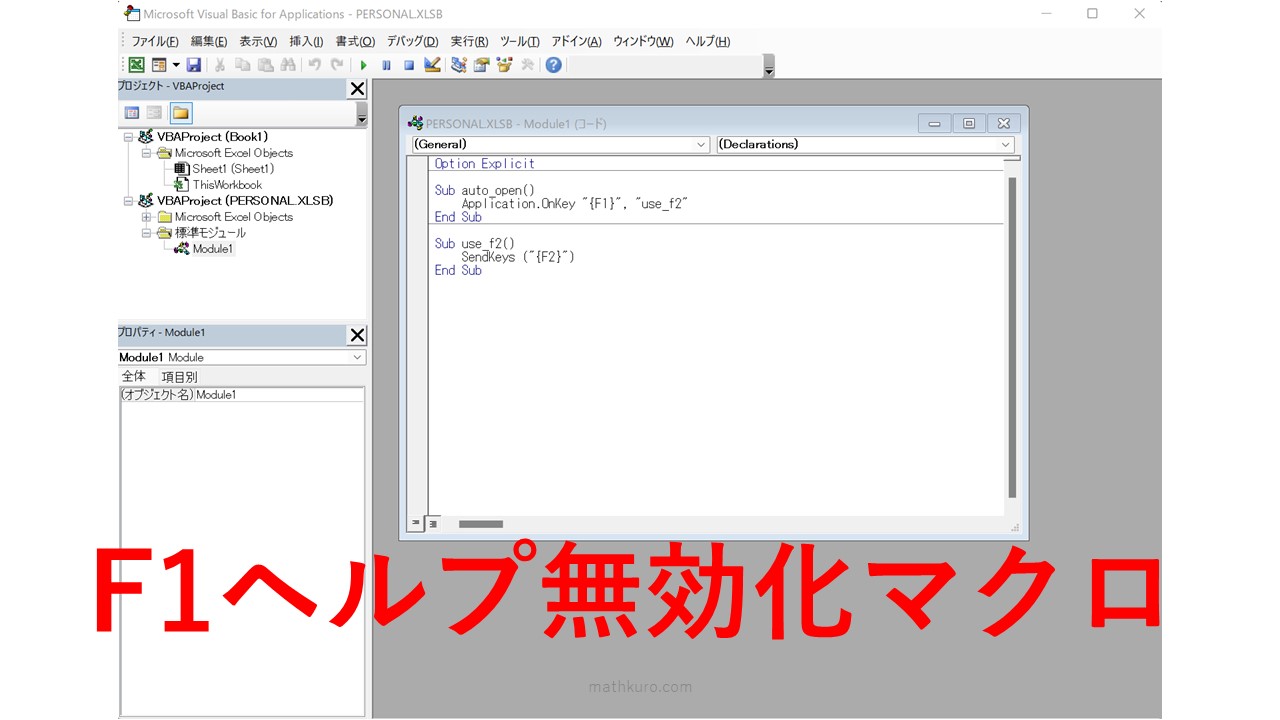This screenshot has height=720, width=1280.
Task: Click the Paste toolbar icon
Action: tap(265, 65)
